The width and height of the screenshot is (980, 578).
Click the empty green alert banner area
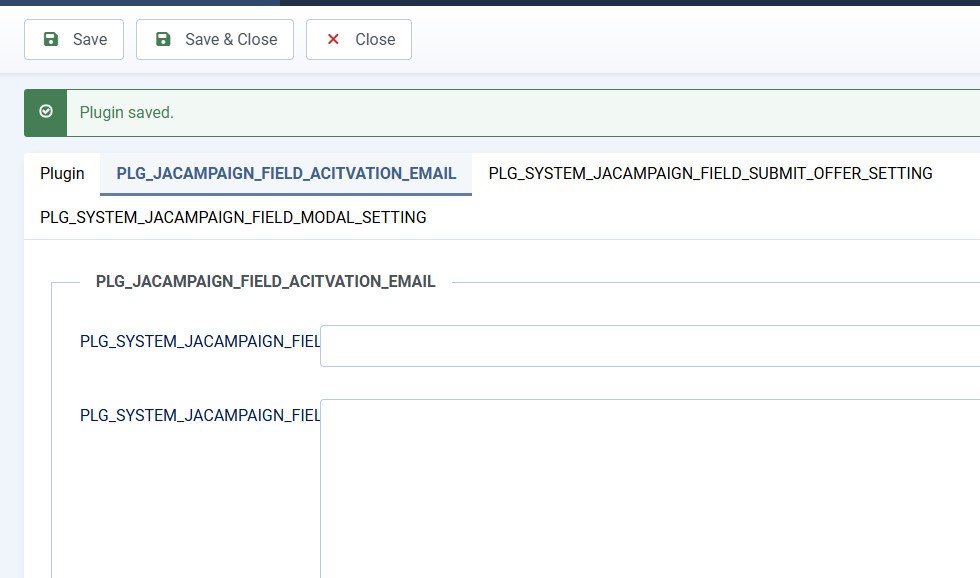(600, 113)
